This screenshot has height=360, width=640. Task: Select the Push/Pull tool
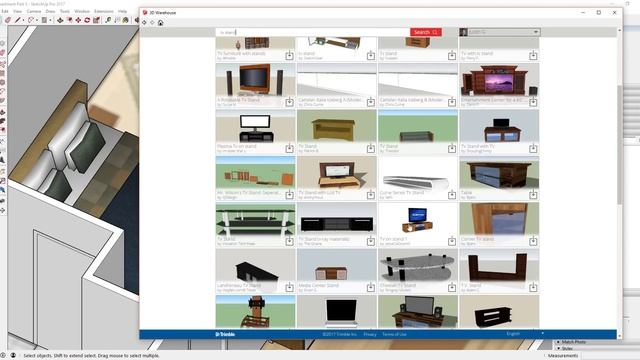pos(60,20)
